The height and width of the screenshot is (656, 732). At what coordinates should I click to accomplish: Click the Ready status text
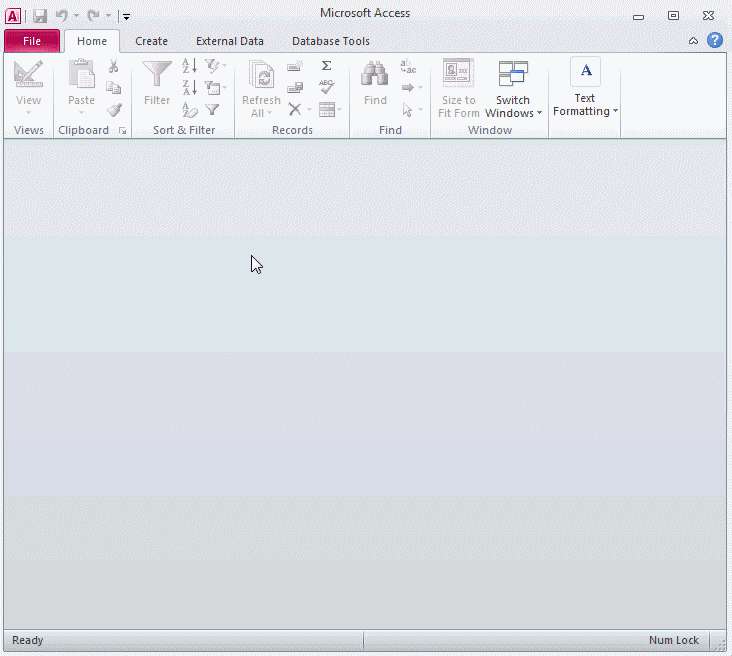[x=28, y=640]
